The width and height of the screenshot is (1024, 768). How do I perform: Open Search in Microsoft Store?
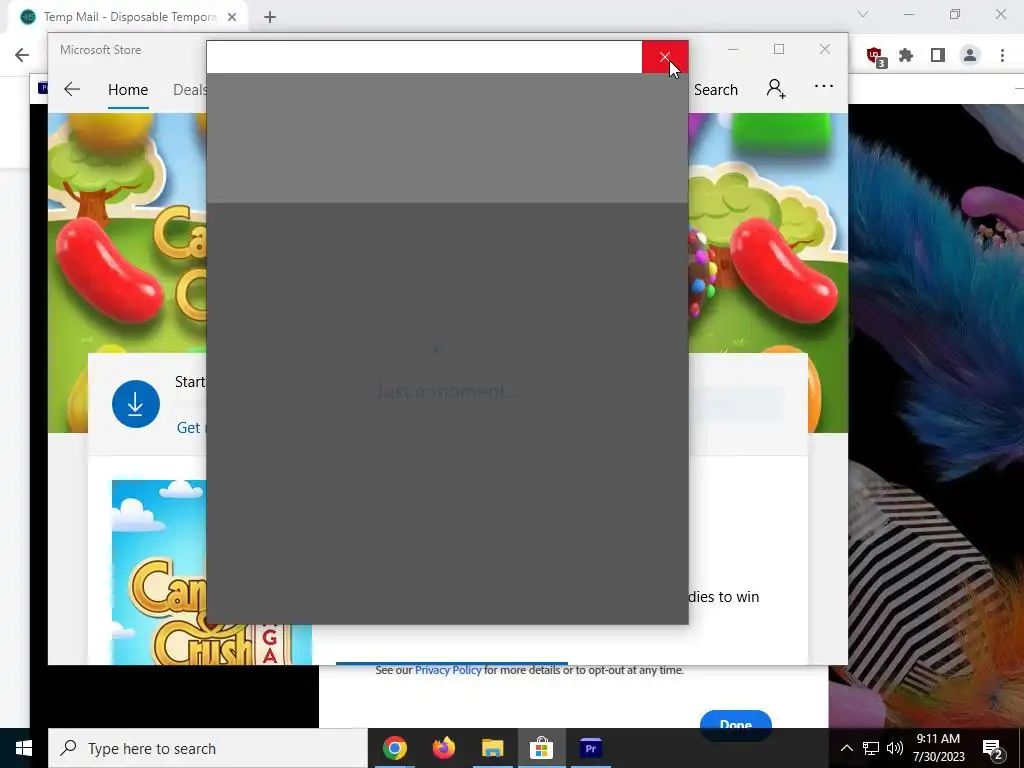pyautogui.click(x=716, y=89)
